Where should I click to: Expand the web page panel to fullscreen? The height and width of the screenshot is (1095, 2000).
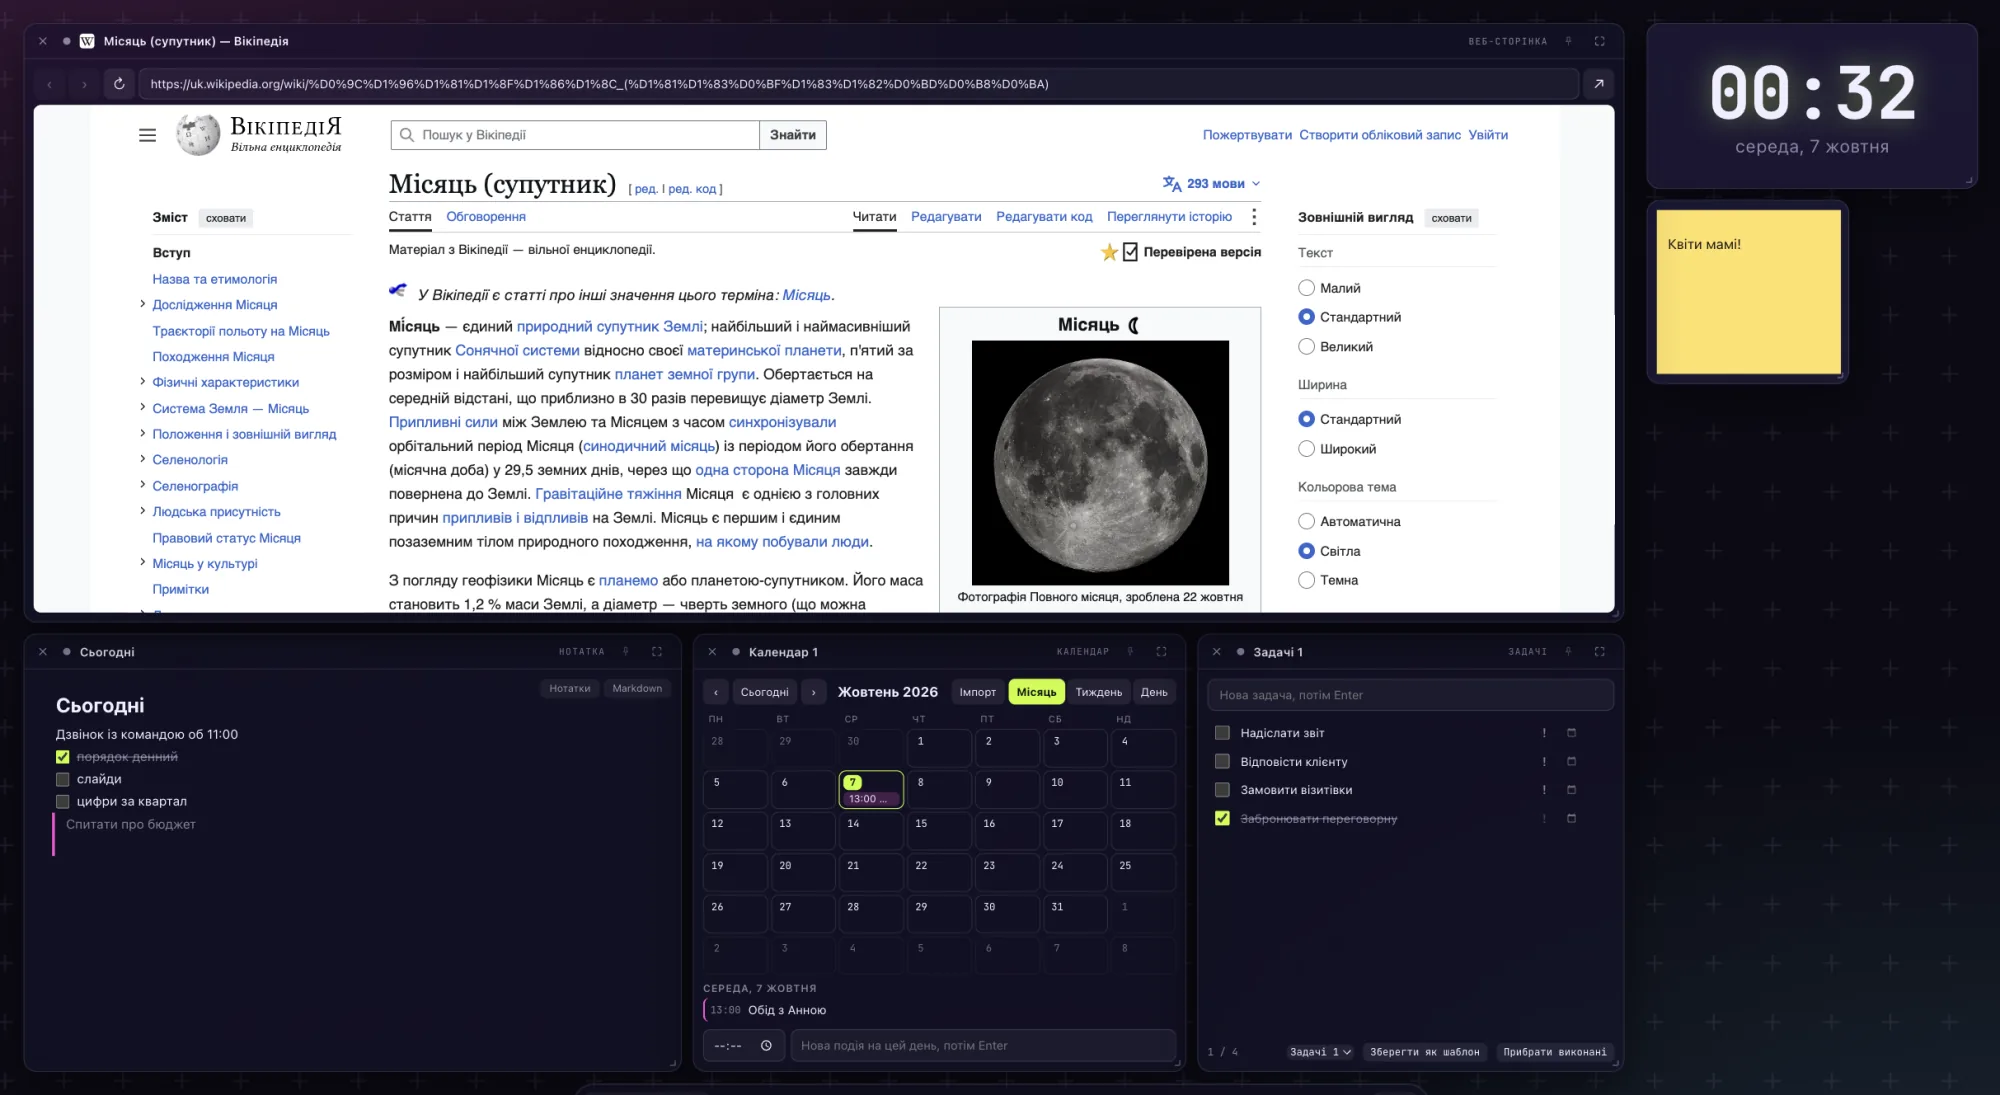pos(1599,41)
